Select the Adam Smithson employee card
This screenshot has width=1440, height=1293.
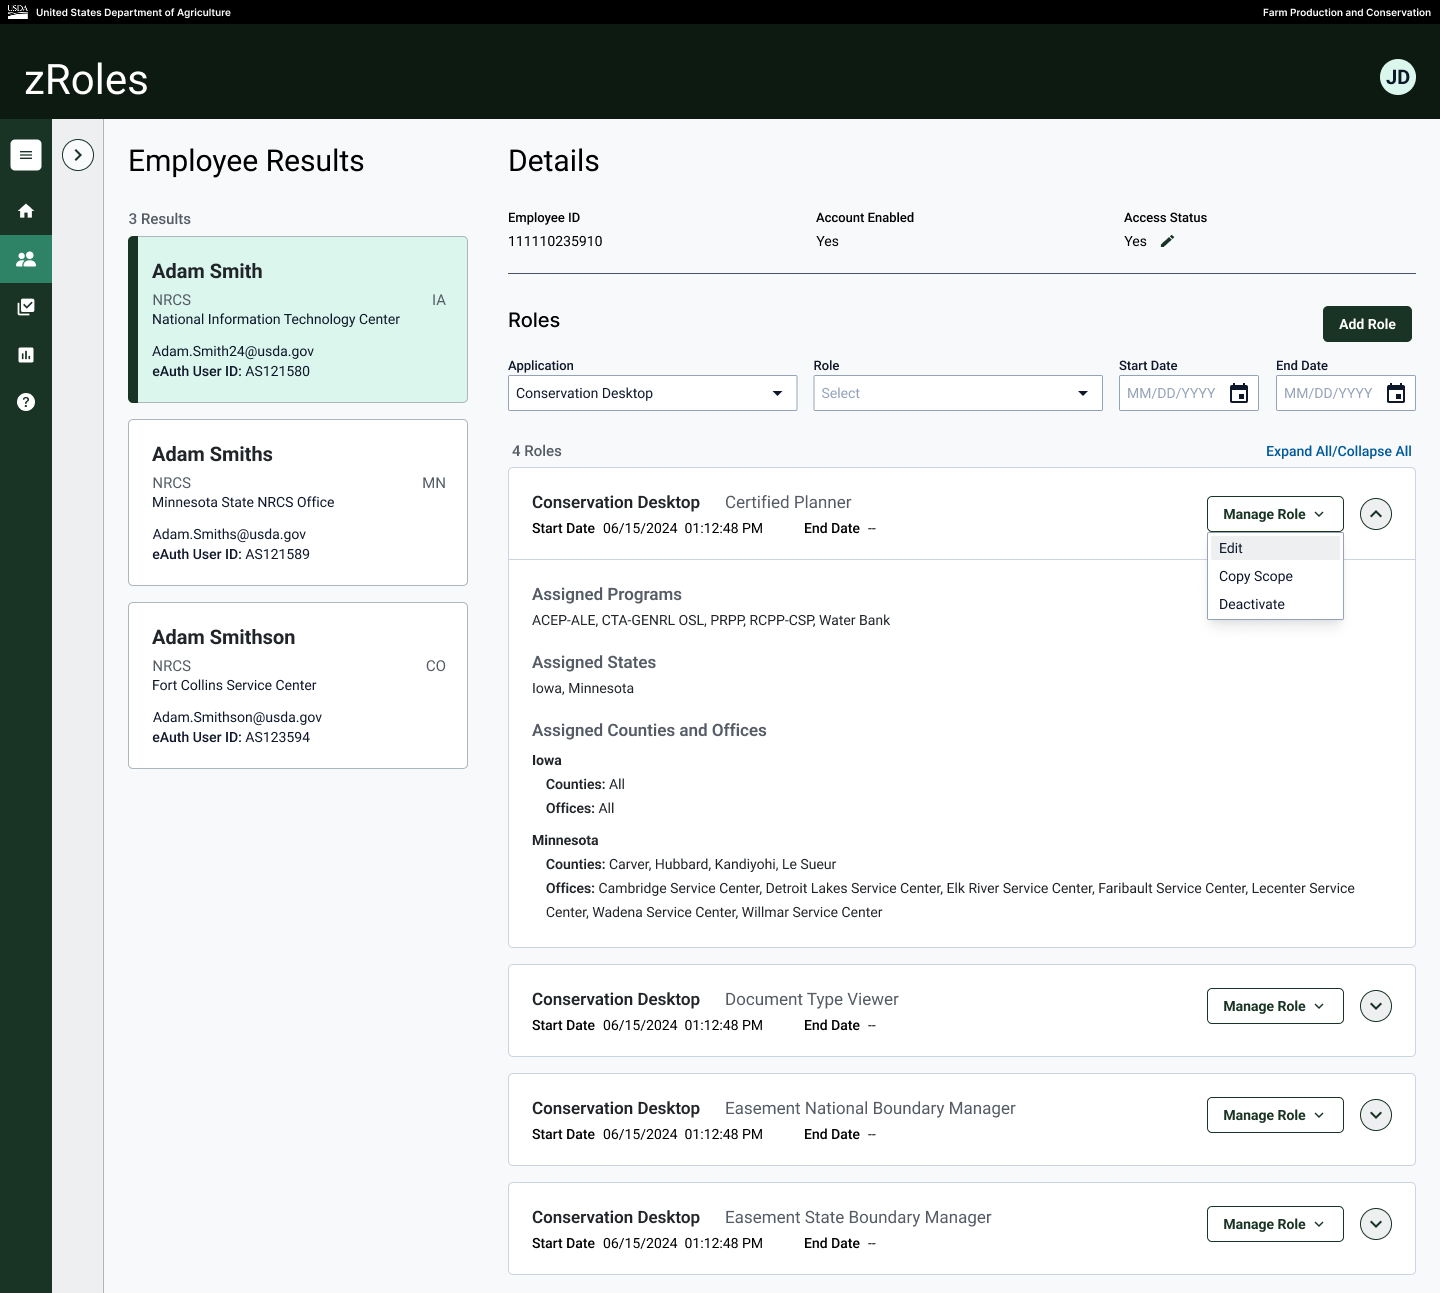pyautogui.click(x=298, y=685)
